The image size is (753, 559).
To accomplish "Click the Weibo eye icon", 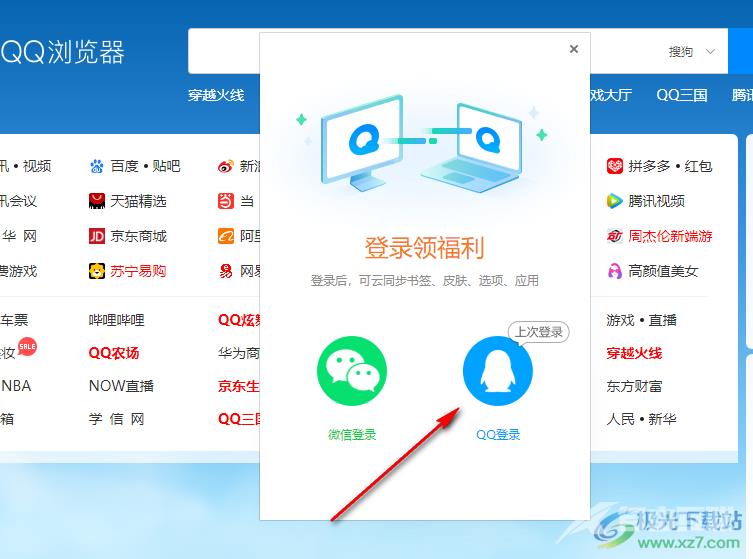I will coord(226,166).
